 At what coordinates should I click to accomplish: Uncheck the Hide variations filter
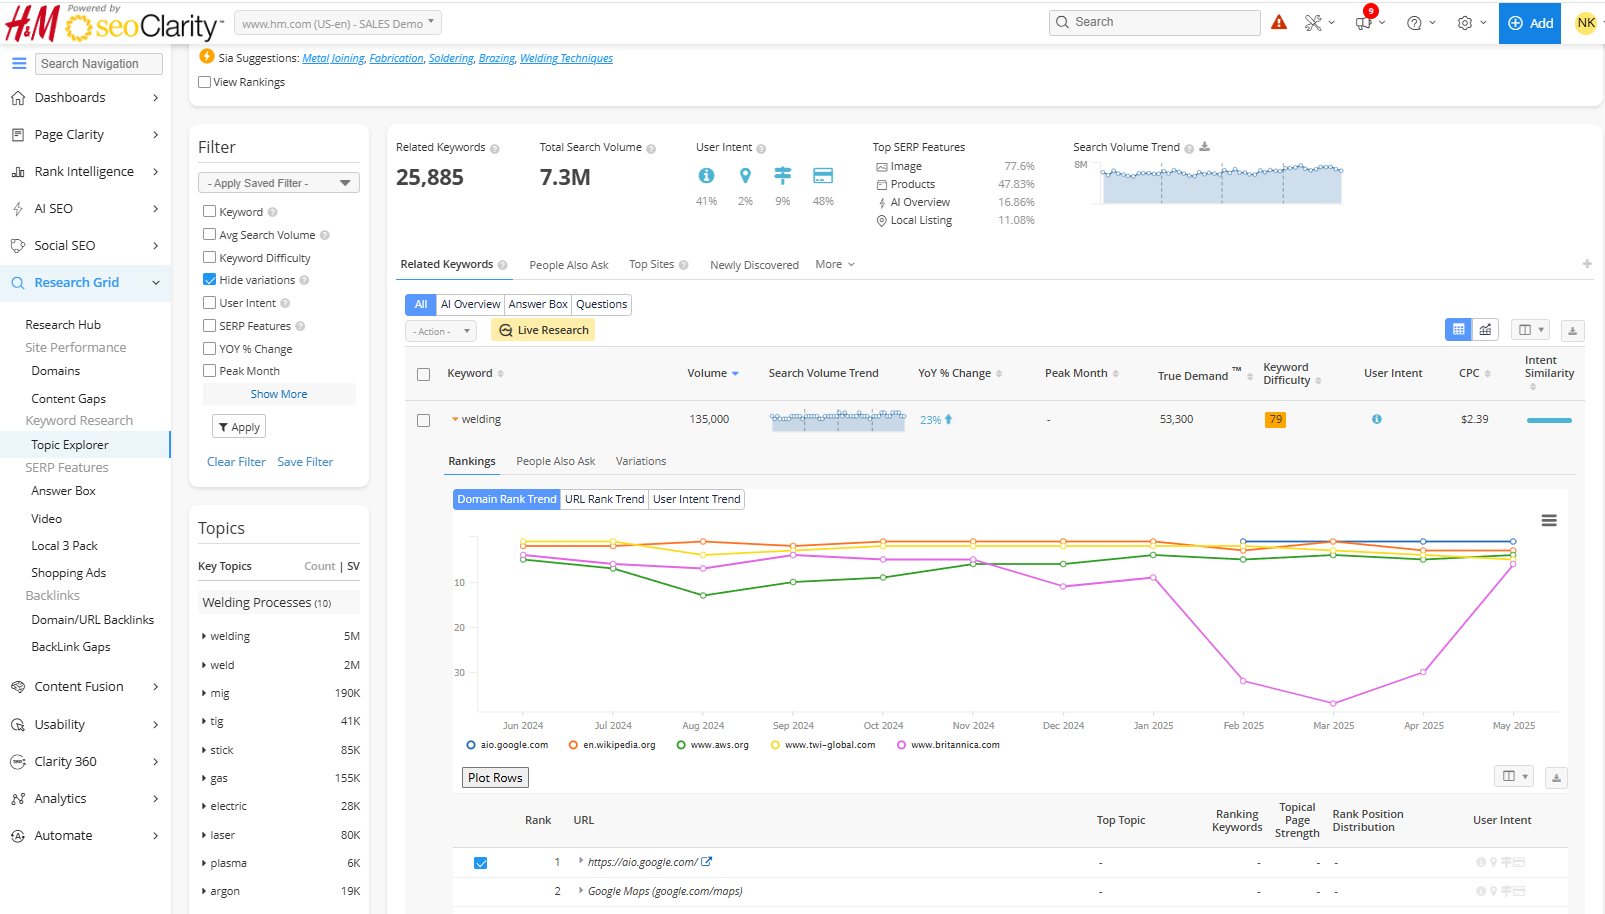[210, 280]
